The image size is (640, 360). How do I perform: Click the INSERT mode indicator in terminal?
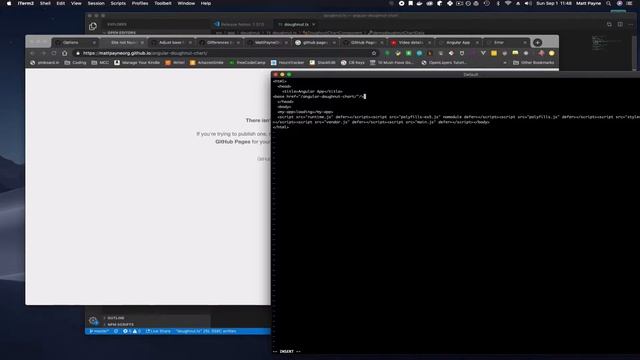pyautogui.click(x=287, y=351)
